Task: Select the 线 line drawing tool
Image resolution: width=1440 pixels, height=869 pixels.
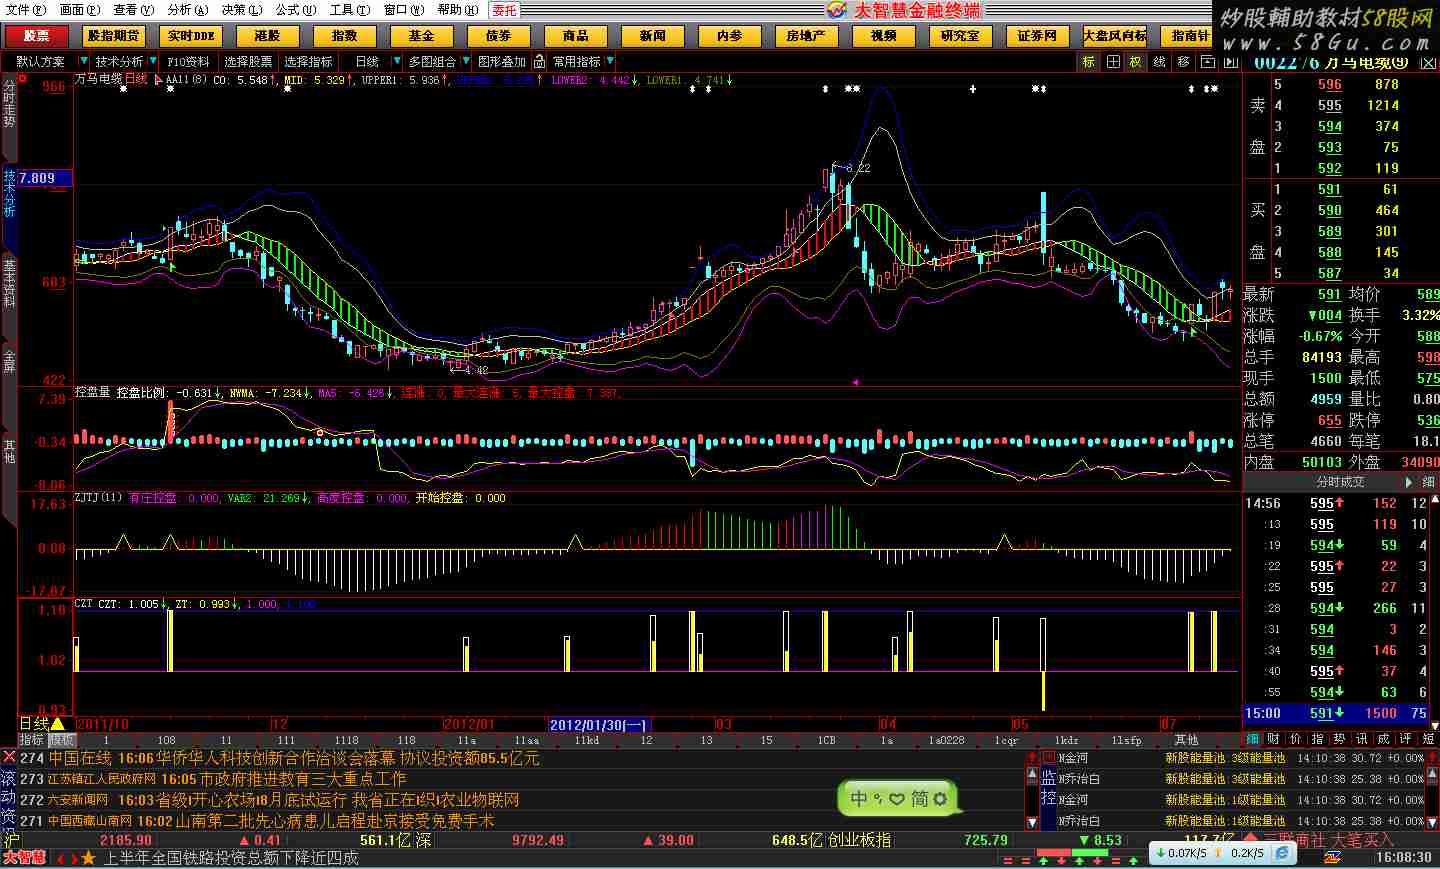Action: [1159, 62]
